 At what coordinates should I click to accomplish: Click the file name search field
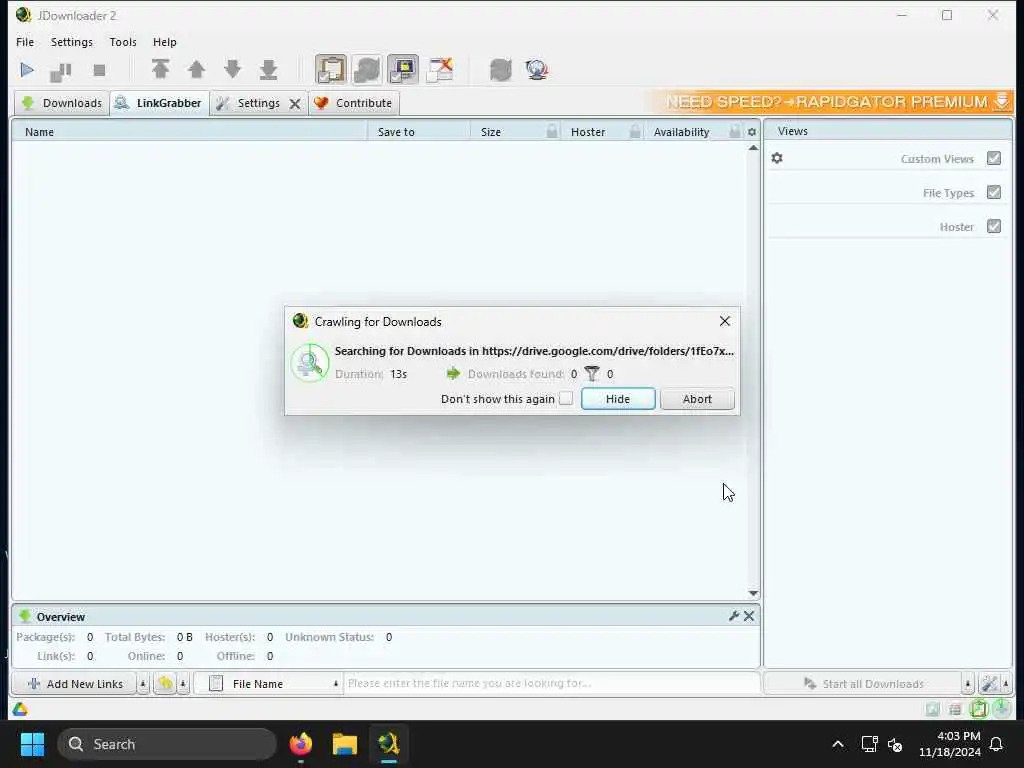[x=552, y=683]
